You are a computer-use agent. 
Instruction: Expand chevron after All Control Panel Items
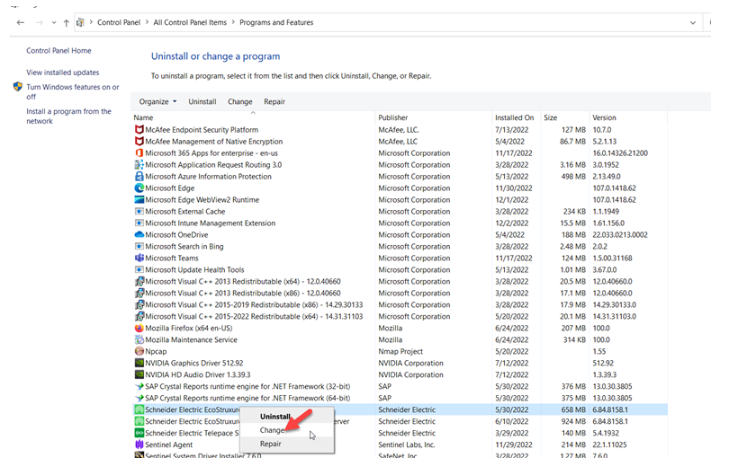click(x=233, y=22)
